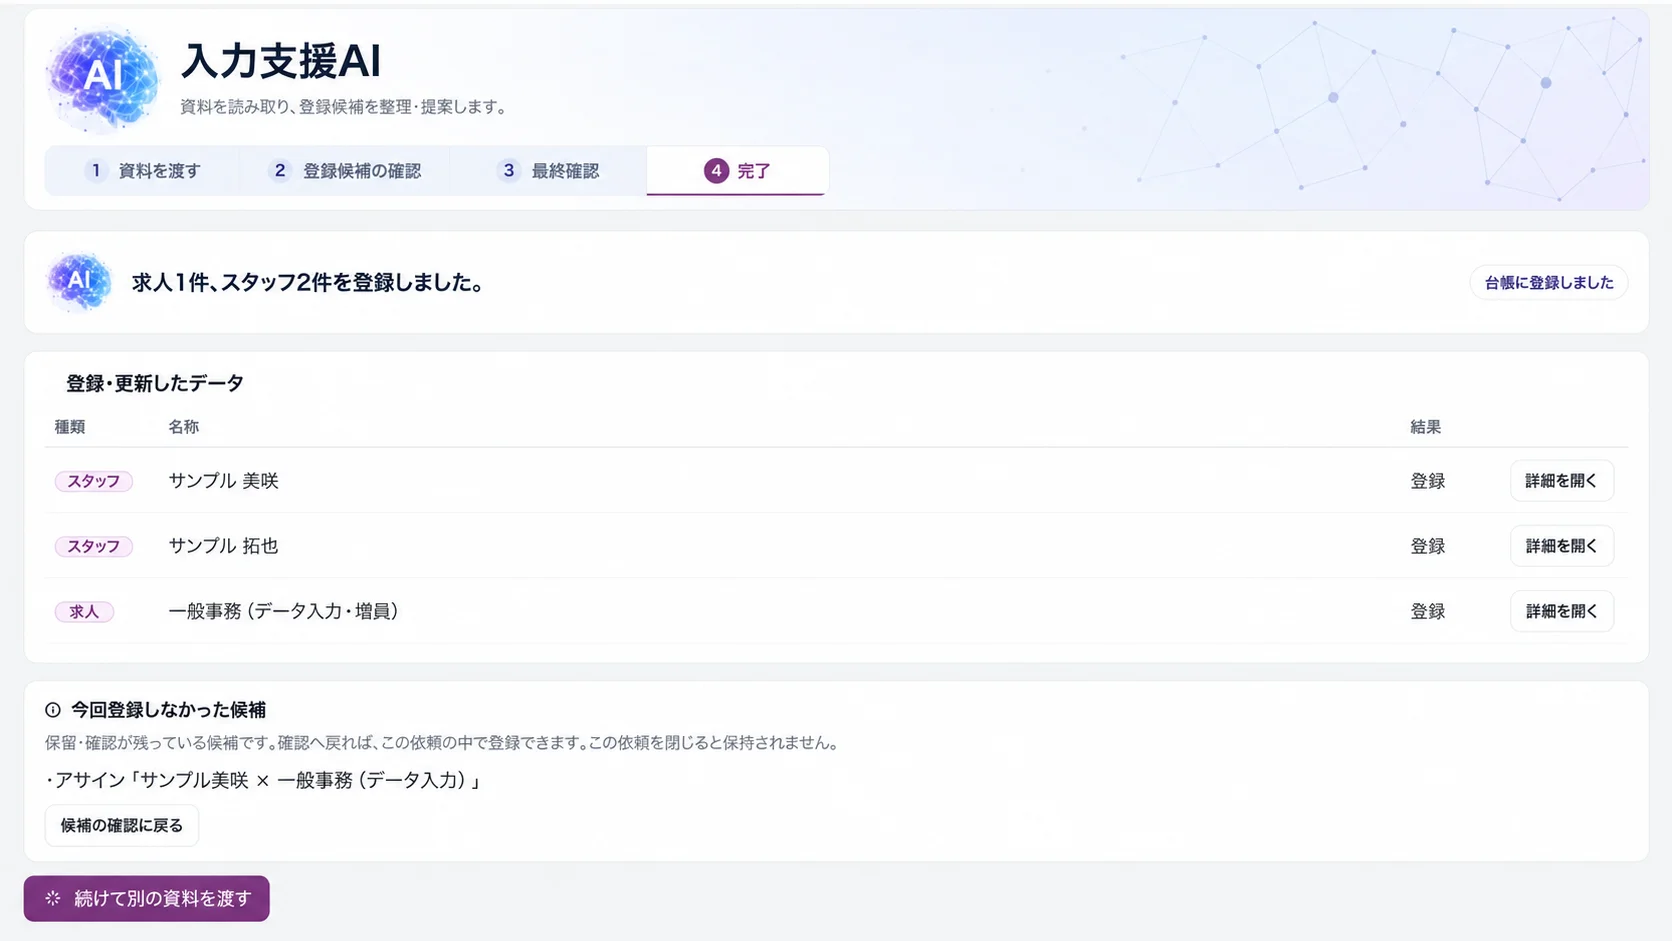Open details for サンプル 美咲 row

point(1561,481)
